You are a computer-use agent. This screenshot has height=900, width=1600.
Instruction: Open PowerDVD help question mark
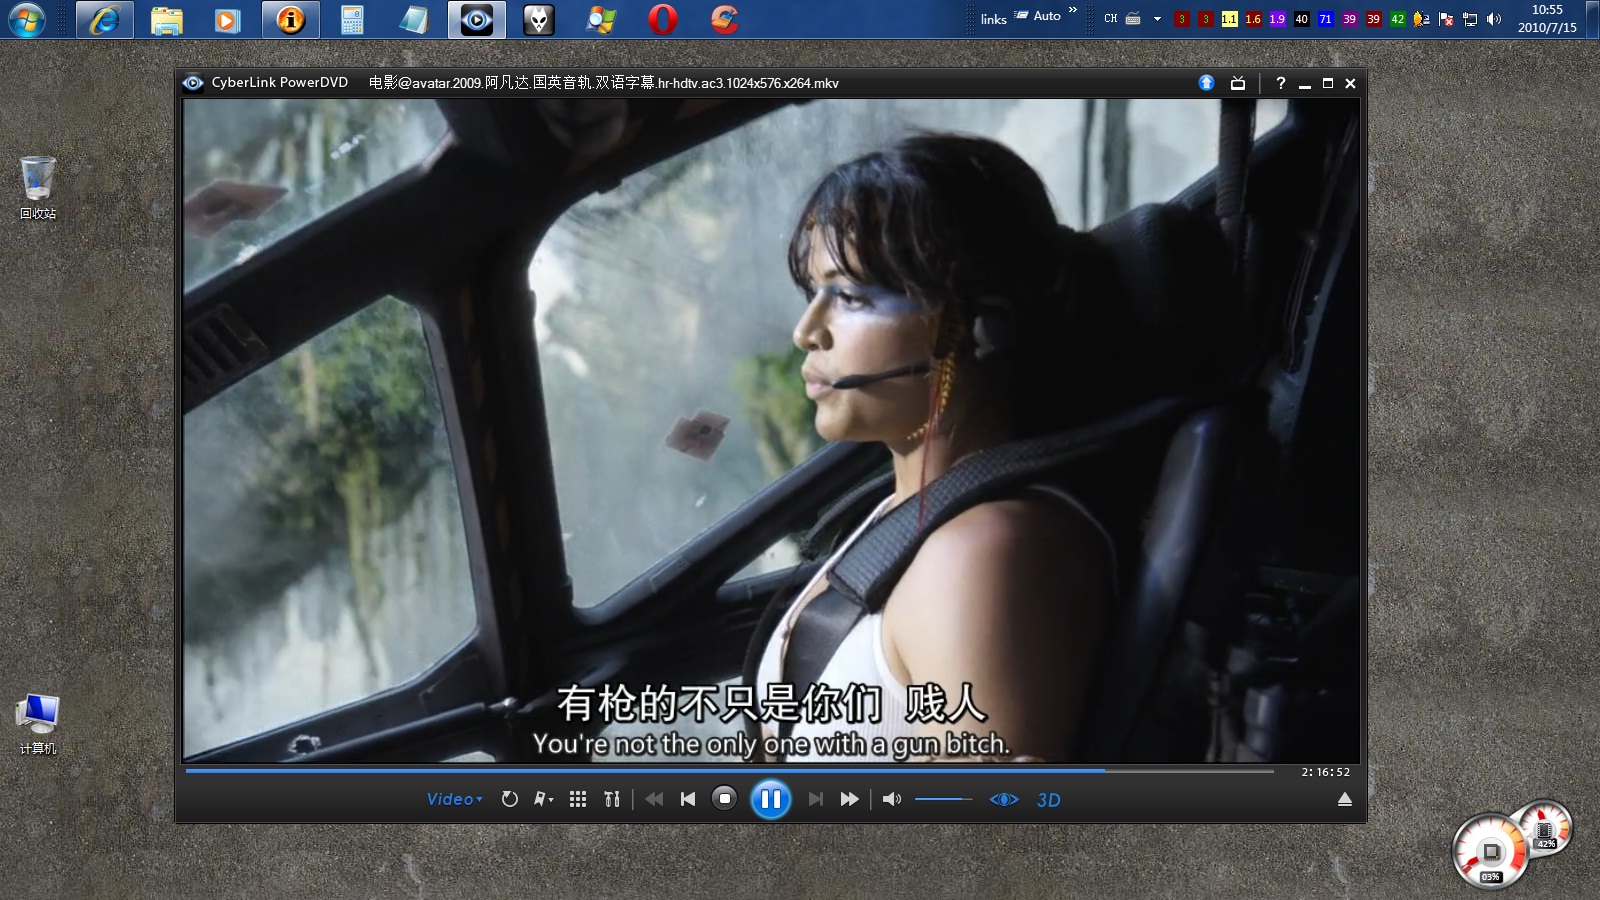(1280, 83)
